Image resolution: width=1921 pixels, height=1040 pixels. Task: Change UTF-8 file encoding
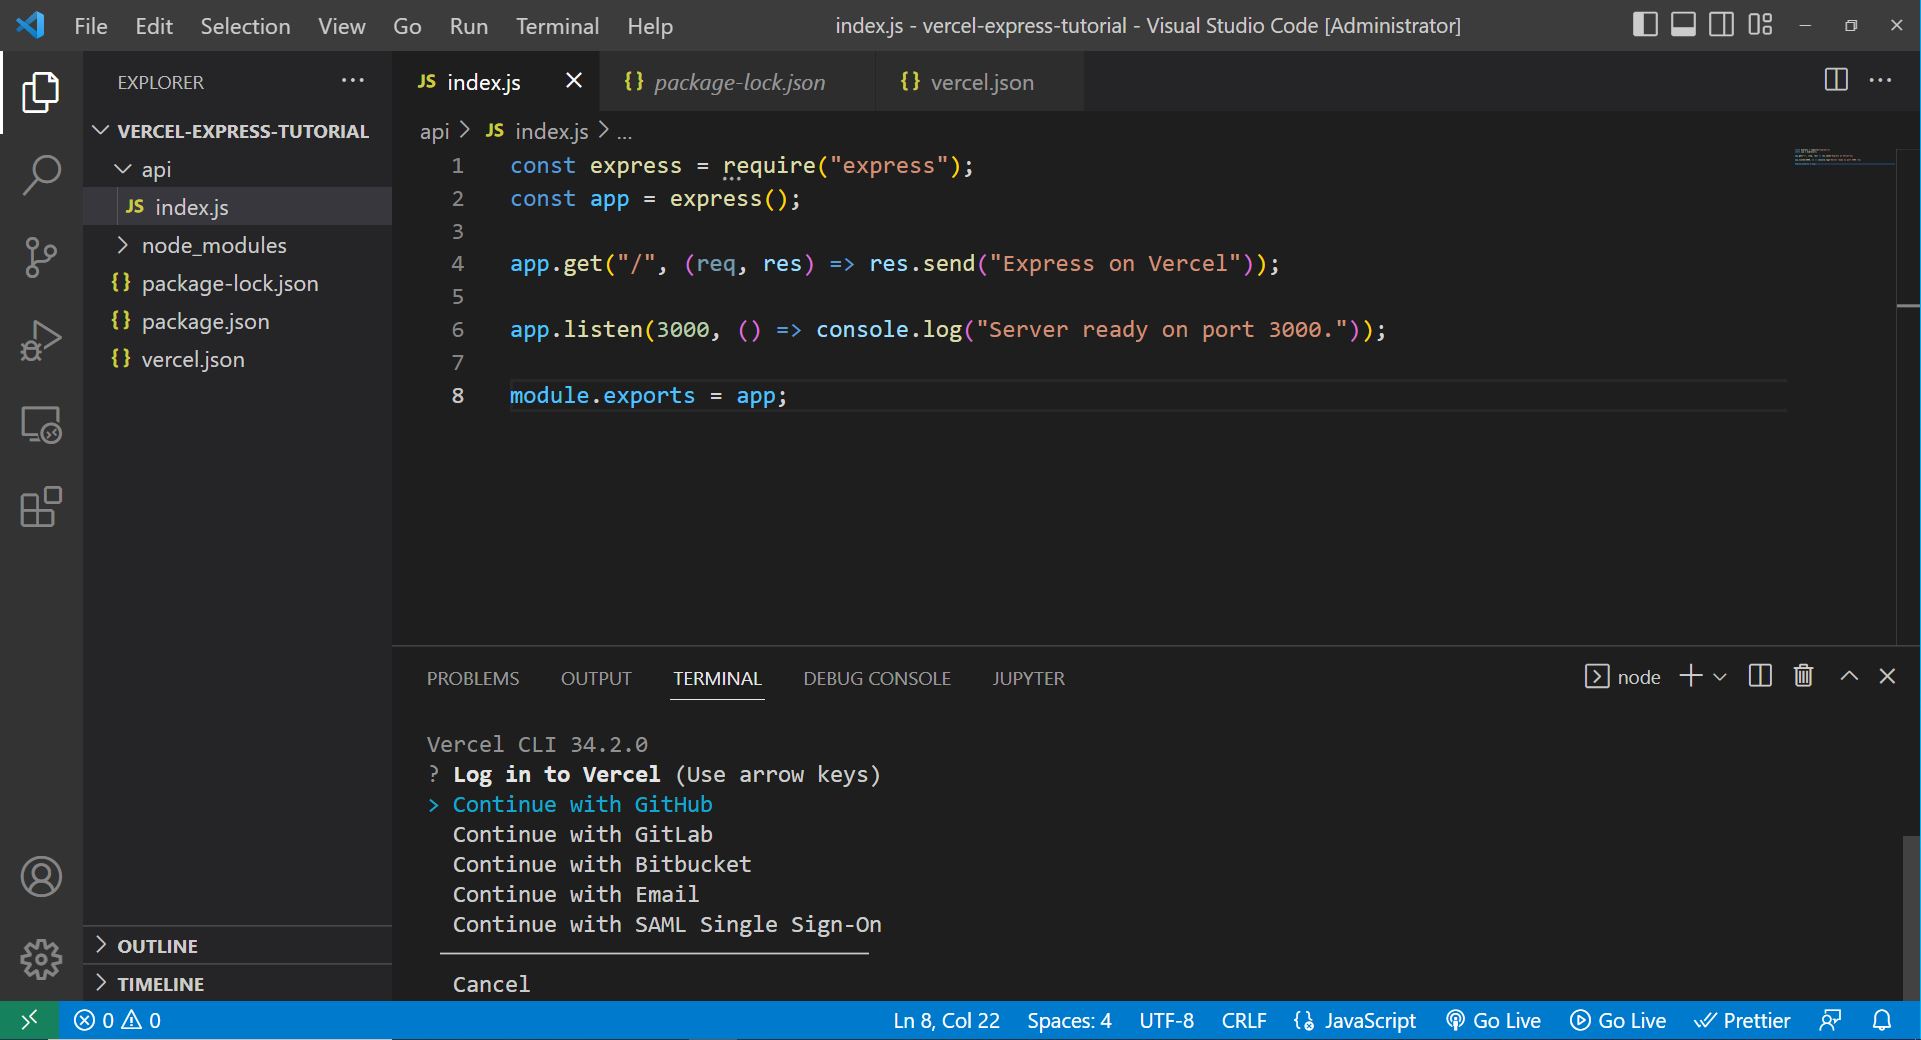pyautogui.click(x=1166, y=1020)
